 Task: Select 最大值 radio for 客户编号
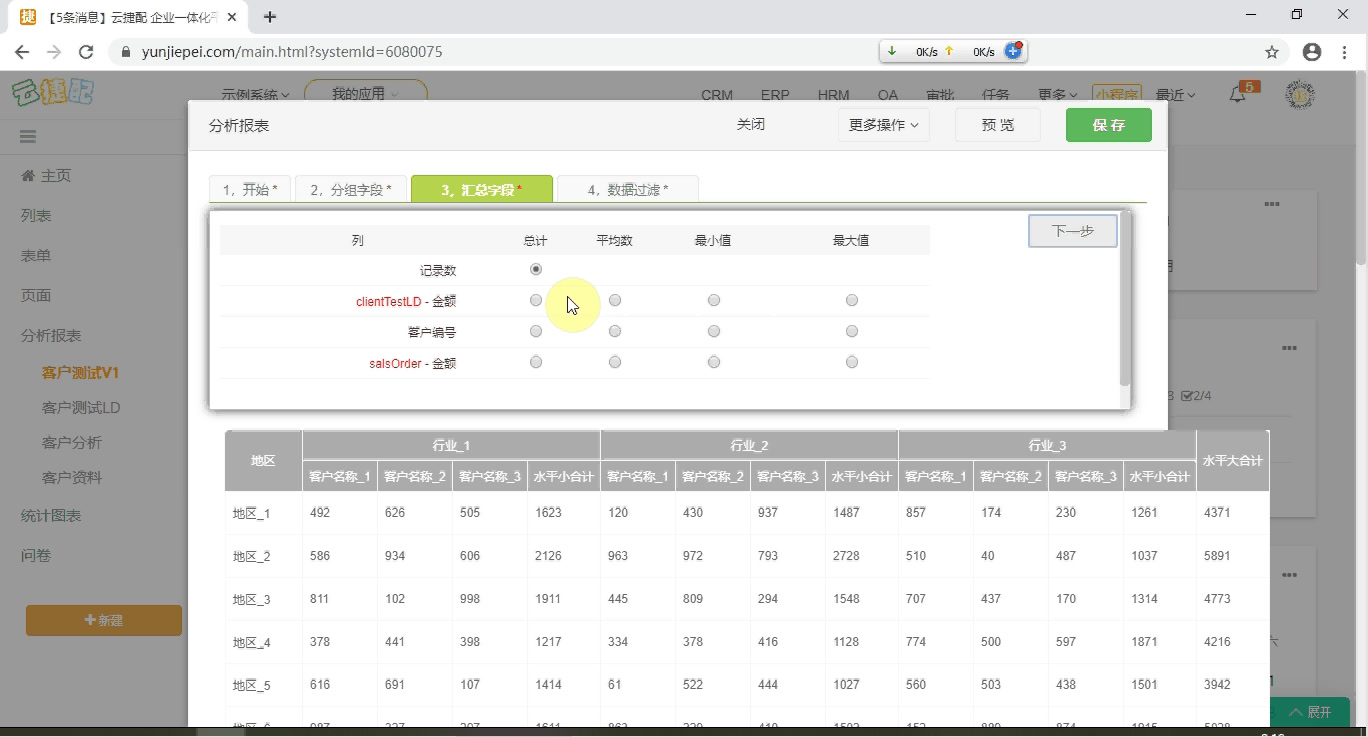[x=852, y=331]
